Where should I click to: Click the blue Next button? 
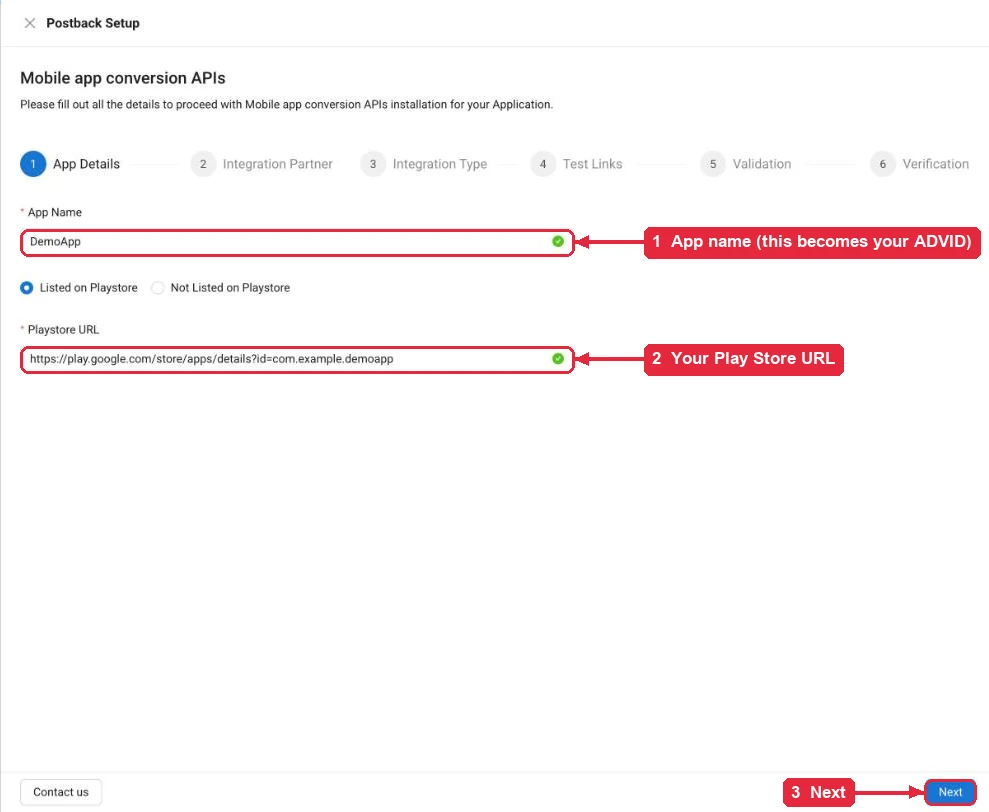(x=950, y=792)
